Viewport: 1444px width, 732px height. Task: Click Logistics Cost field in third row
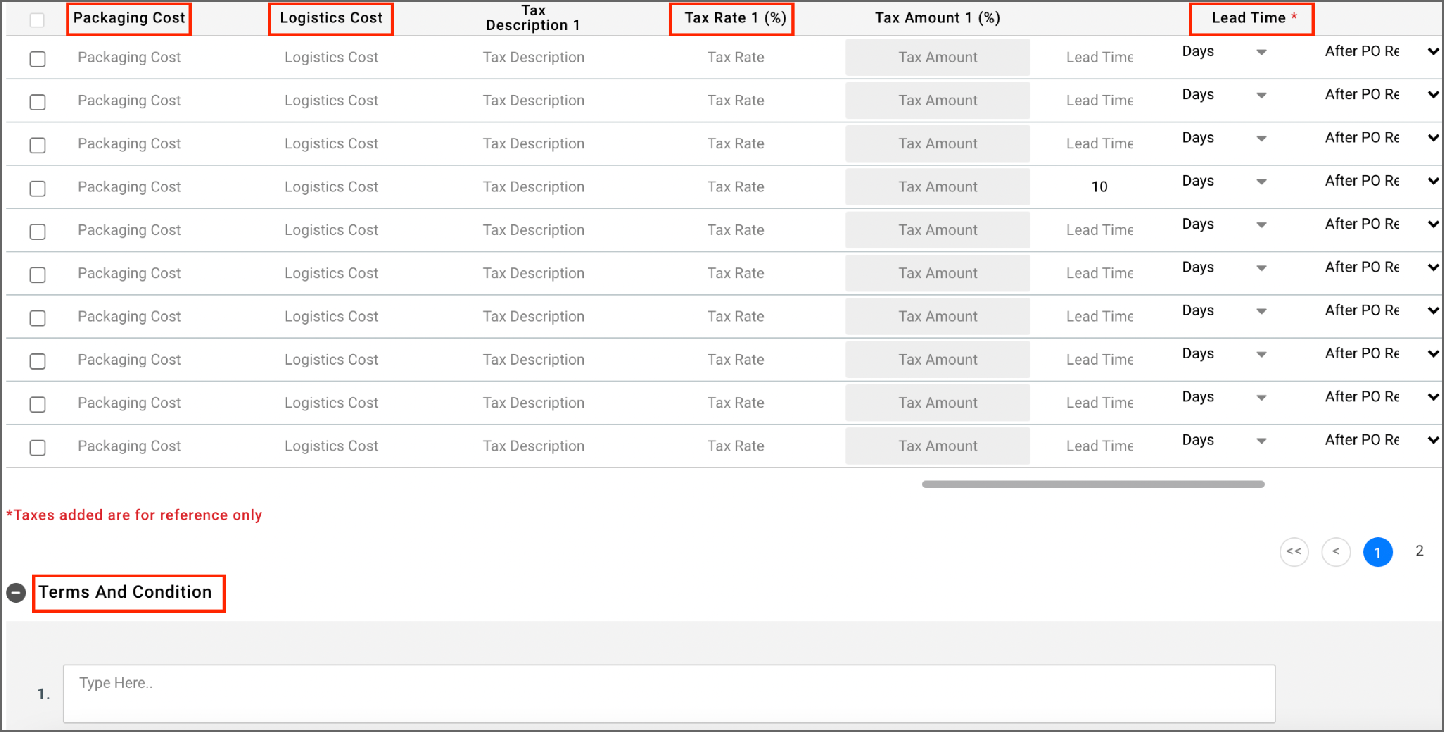(331, 144)
